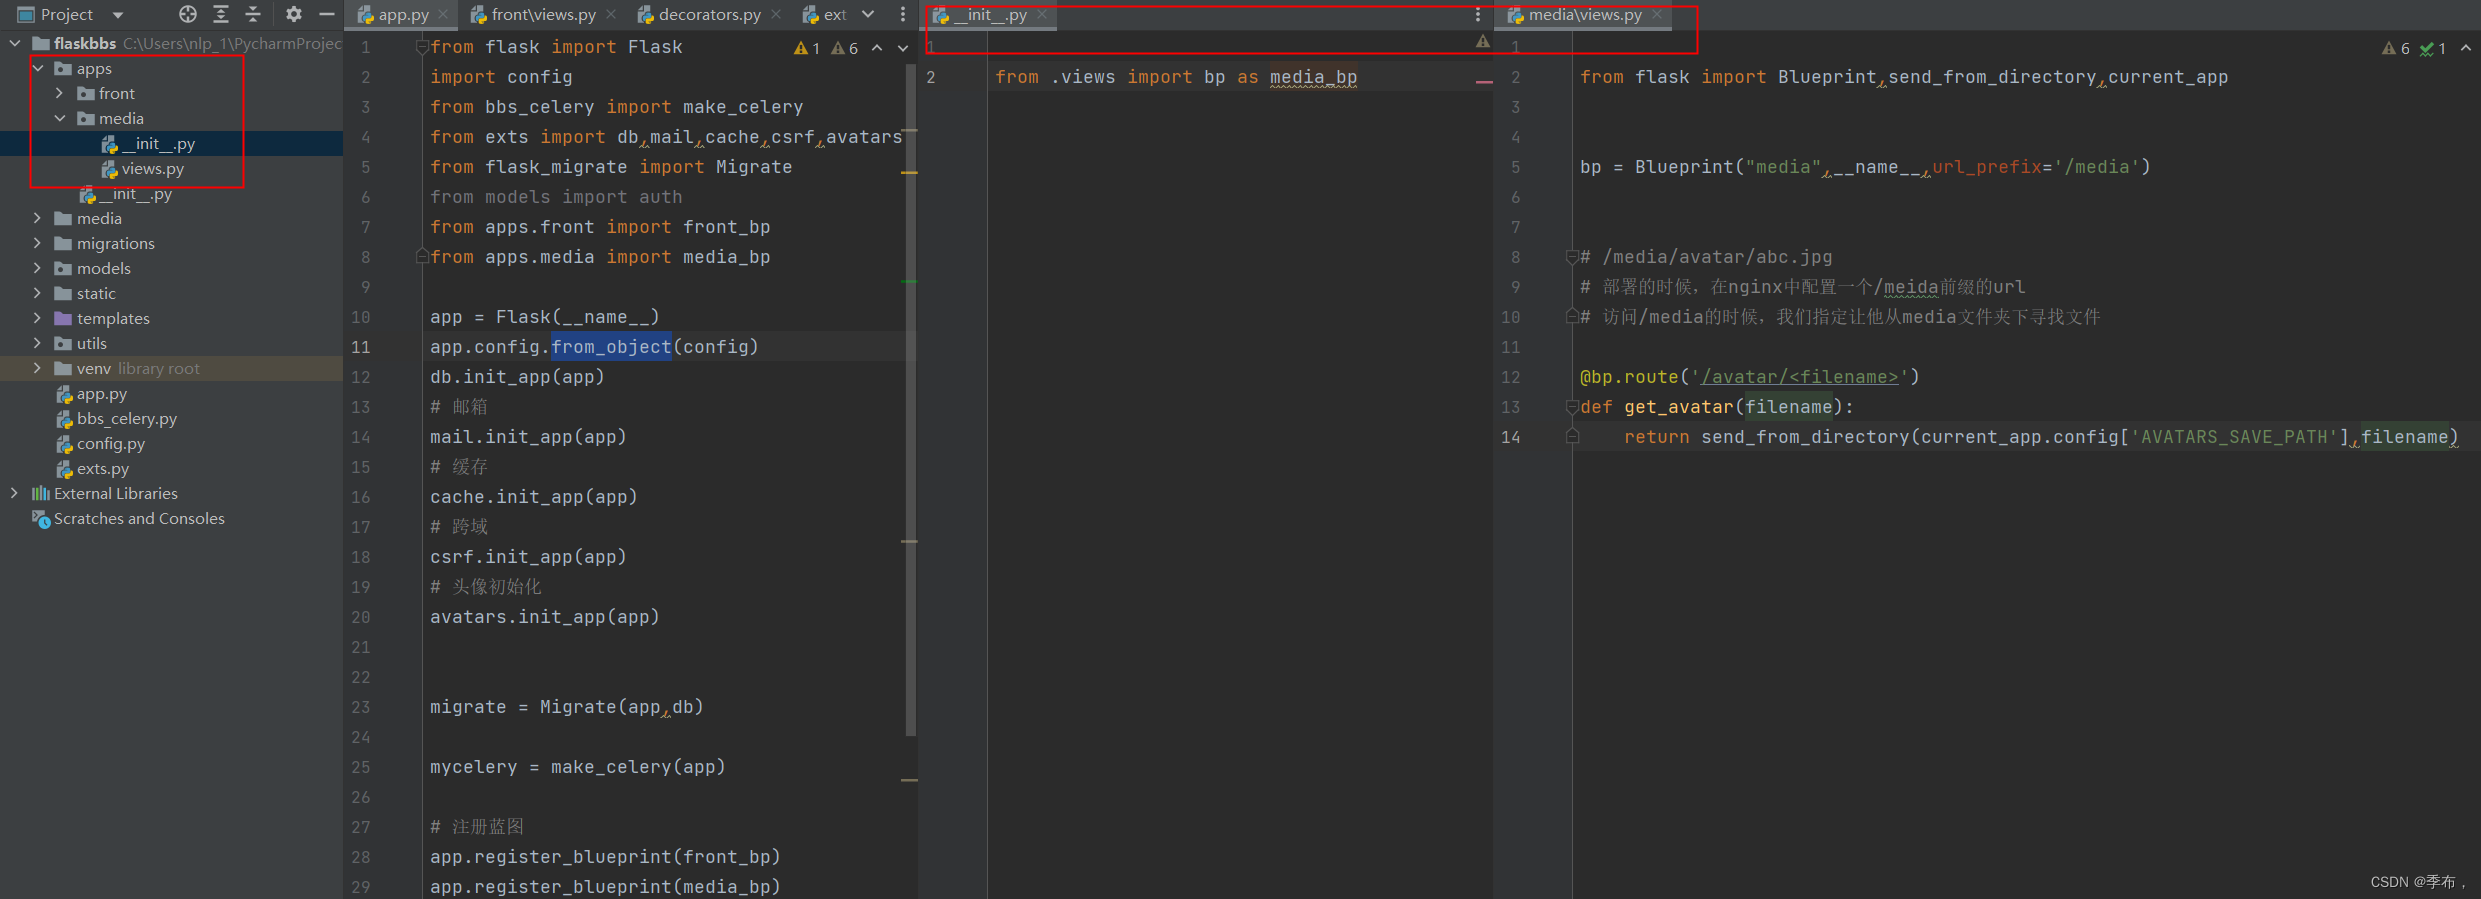The height and width of the screenshot is (899, 2481).
Task: Click highlighted from_object in app.py line 11
Action: [x=611, y=347]
